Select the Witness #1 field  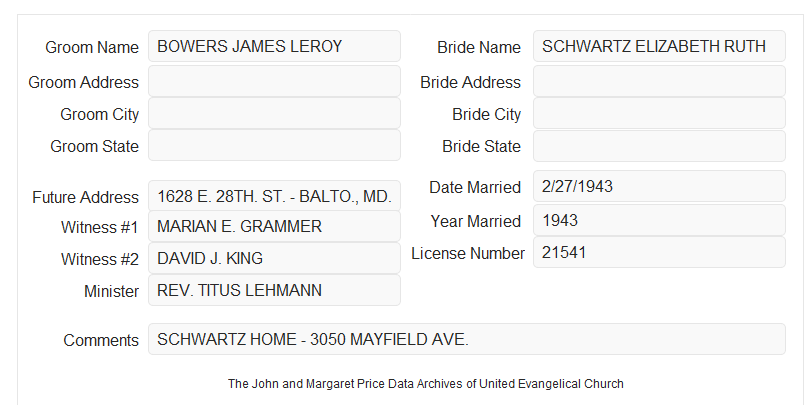pos(274,226)
